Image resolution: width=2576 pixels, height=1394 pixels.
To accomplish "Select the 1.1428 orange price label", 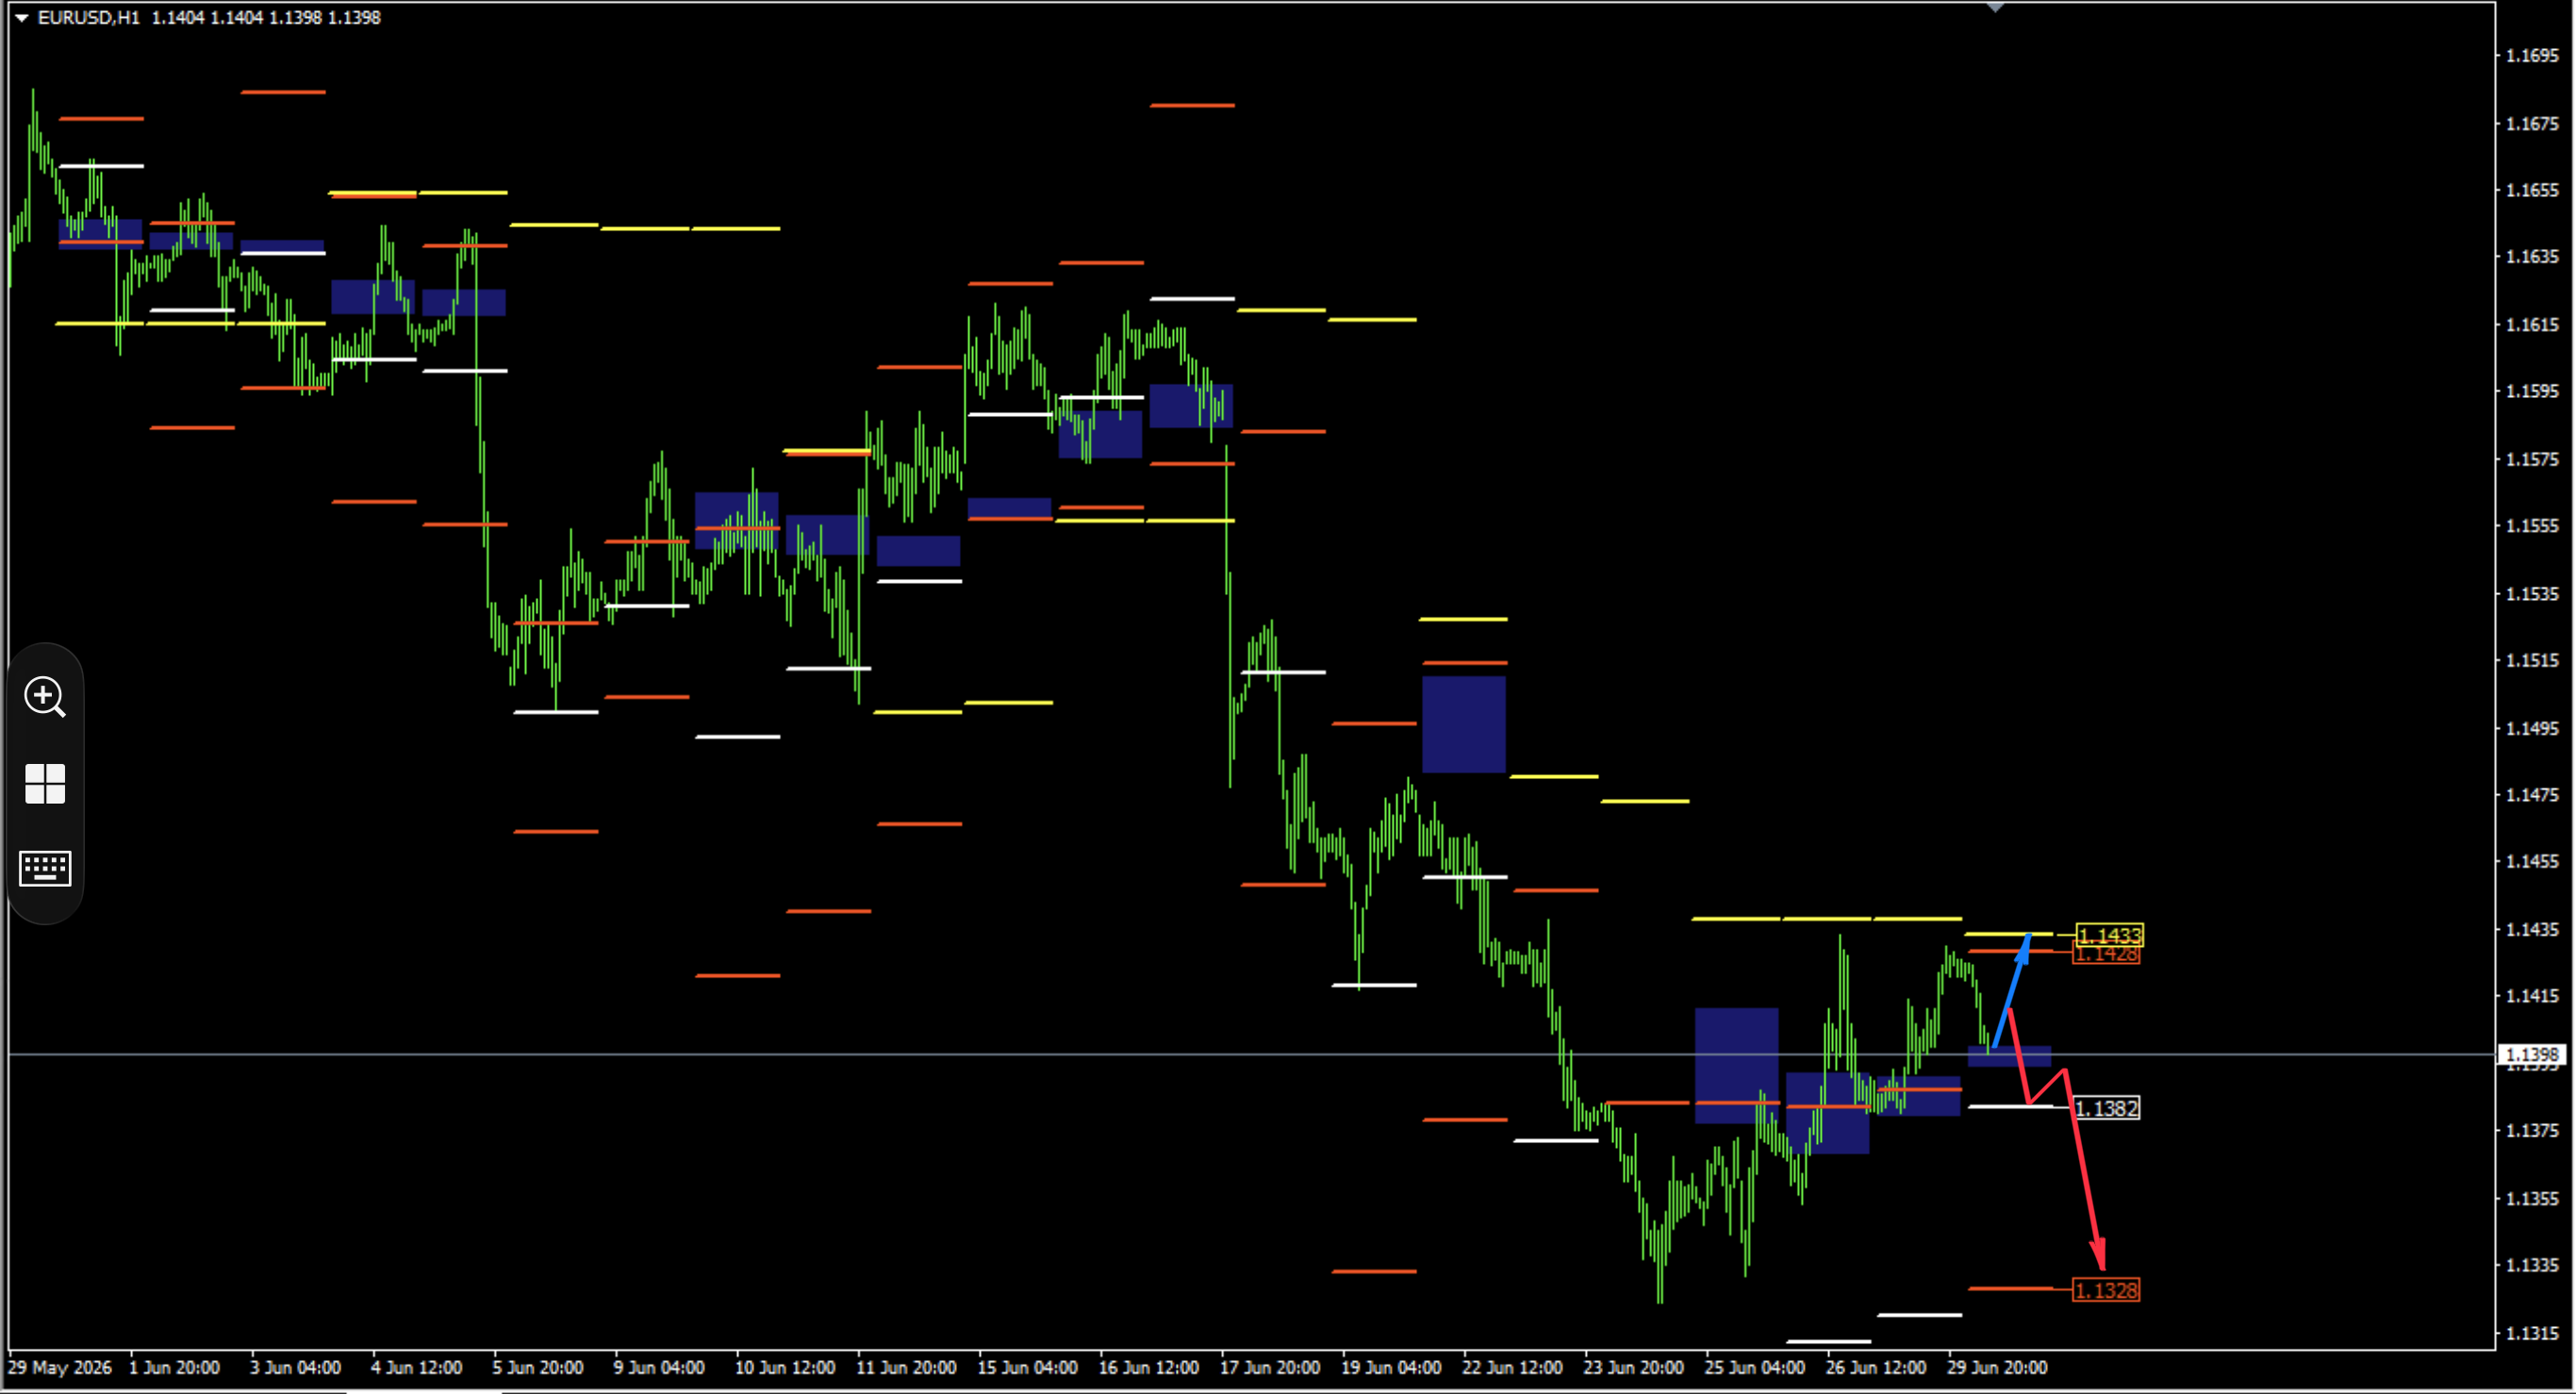I will [x=2106, y=955].
